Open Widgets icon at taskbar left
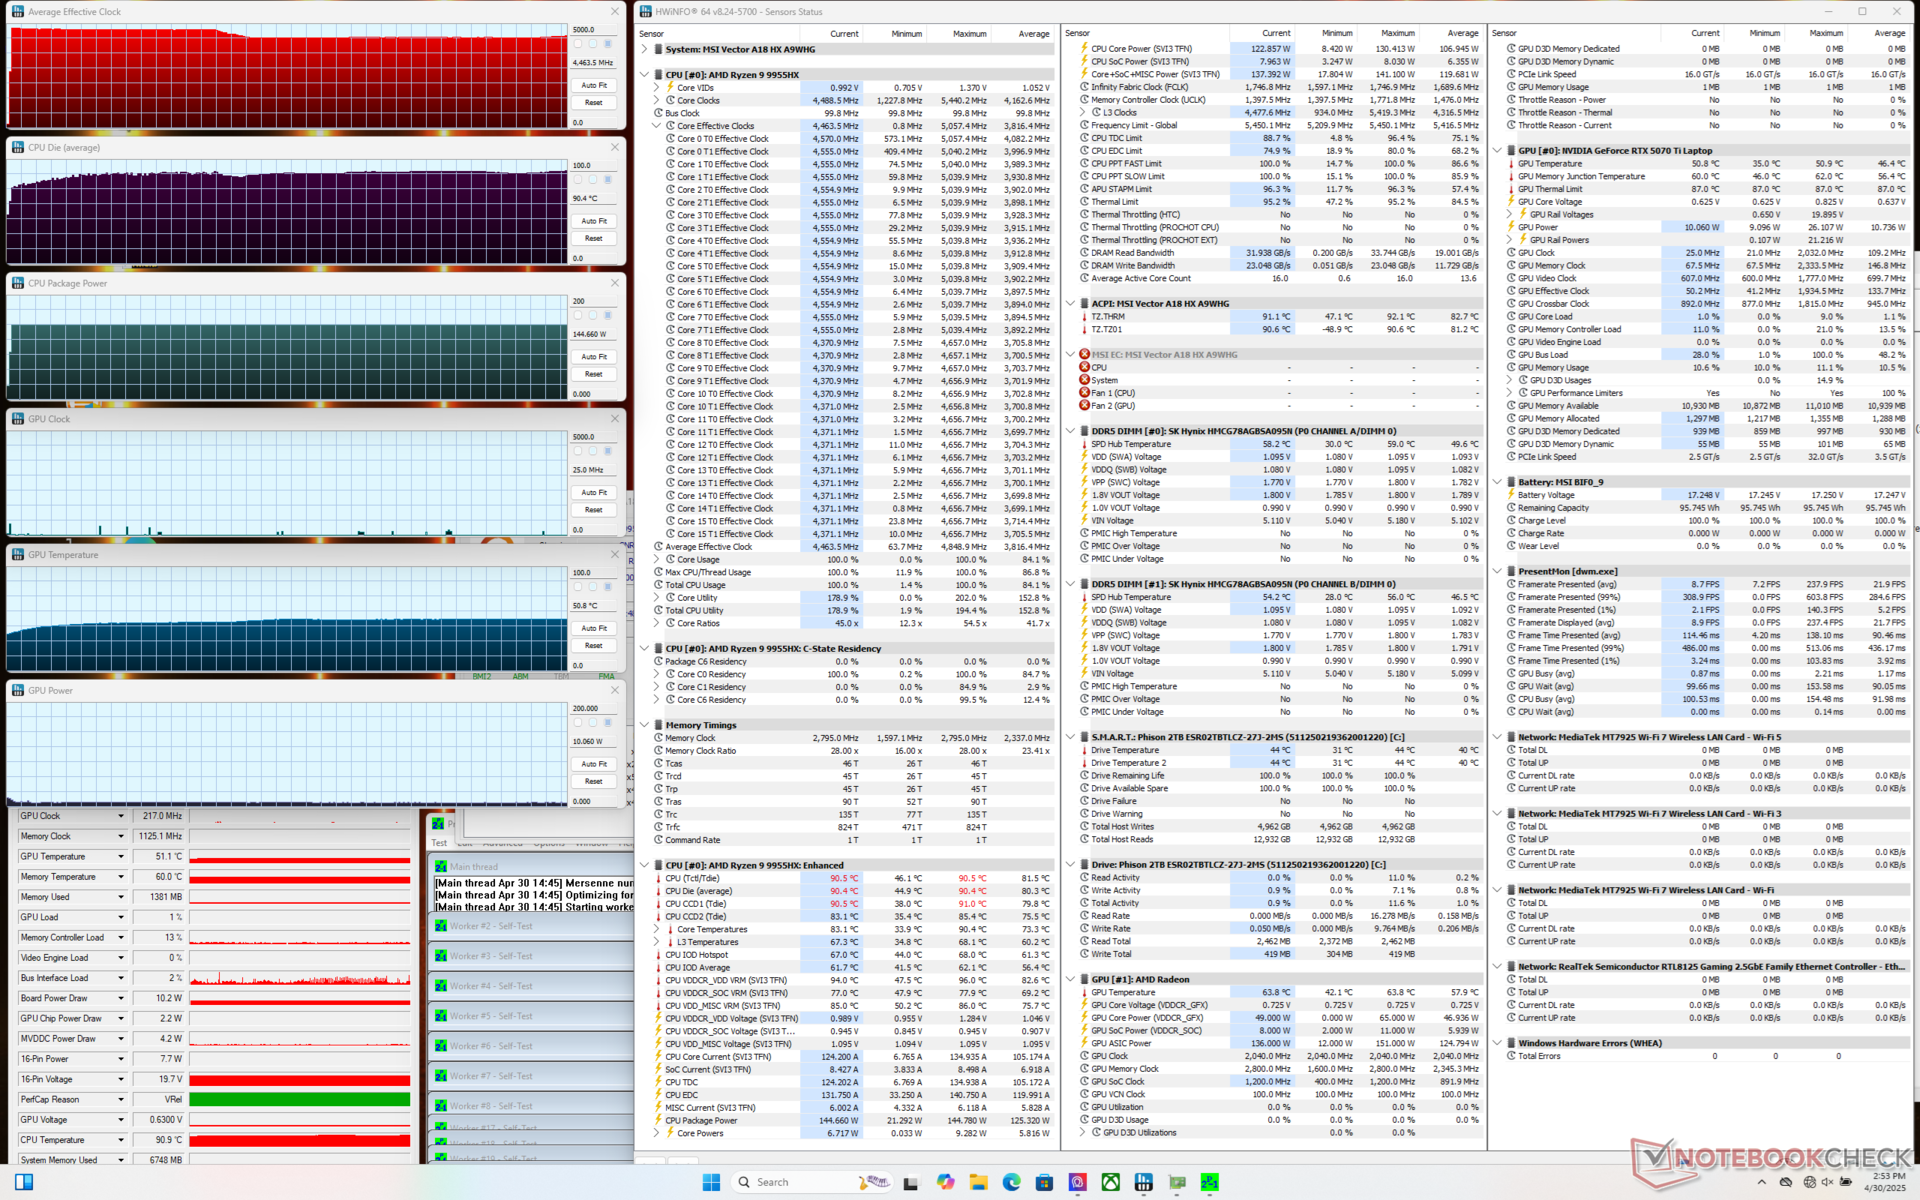This screenshot has height=1200, width=1920. [24, 1182]
